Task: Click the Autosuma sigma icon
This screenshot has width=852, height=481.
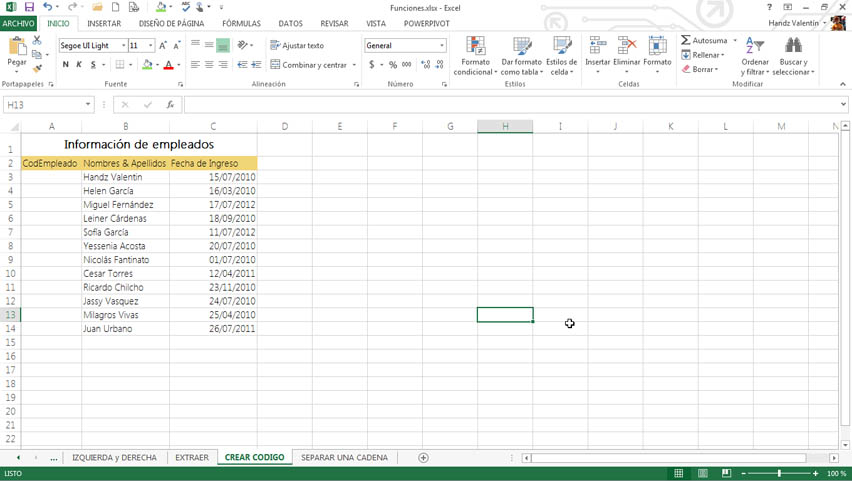Action: tap(686, 41)
